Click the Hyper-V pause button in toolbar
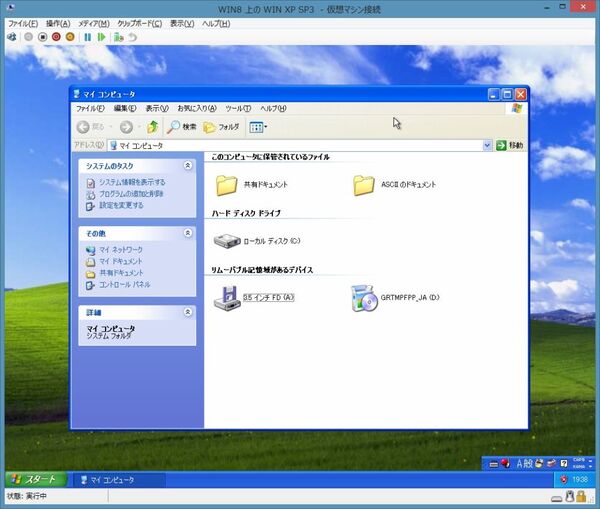The height and width of the screenshot is (509, 600). (87, 37)
